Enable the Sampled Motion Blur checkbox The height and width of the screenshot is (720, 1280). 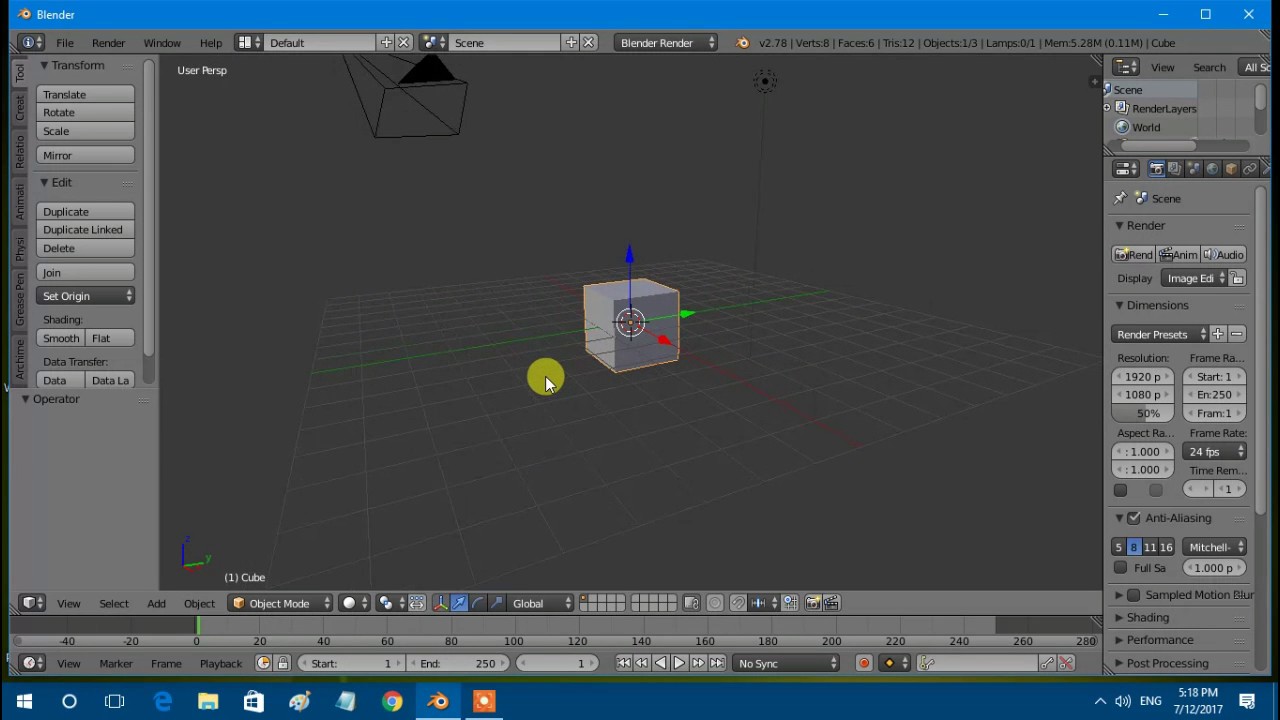(x=1134, y=595)
